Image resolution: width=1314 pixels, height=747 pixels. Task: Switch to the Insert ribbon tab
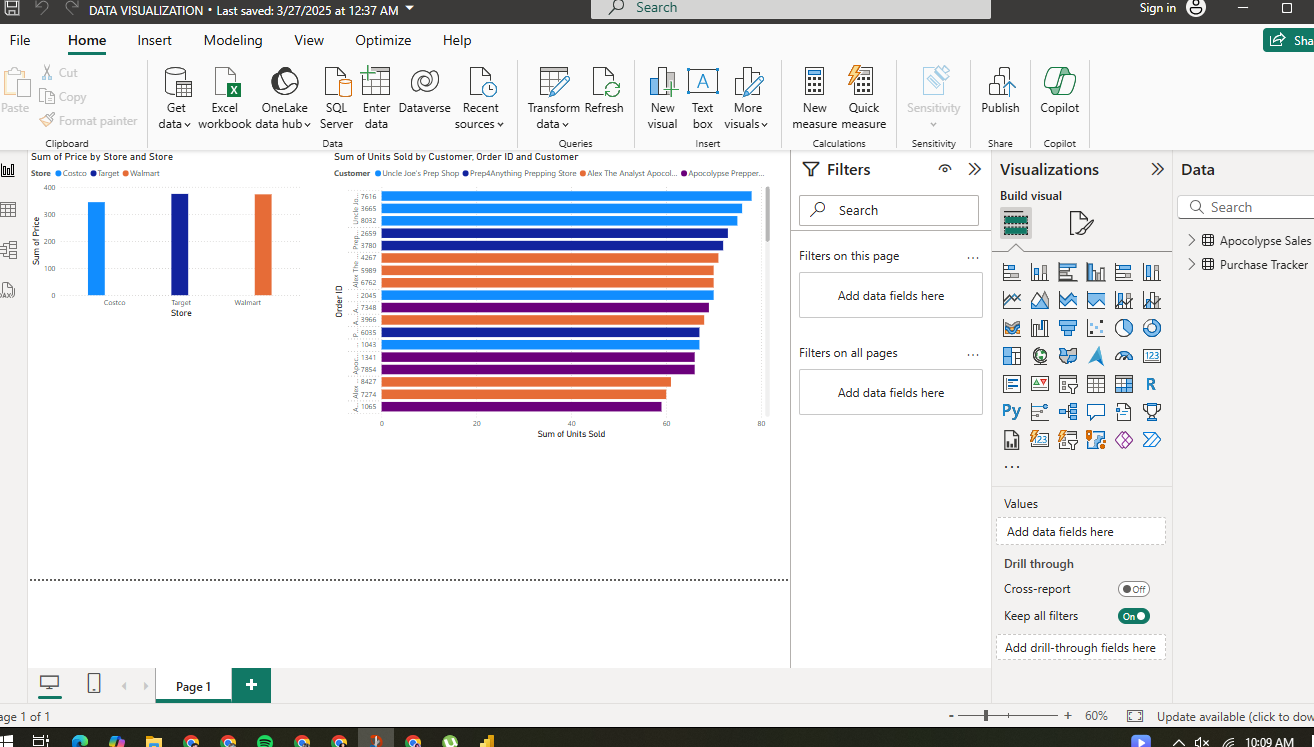pyautogui.click(x=155, y=40)
